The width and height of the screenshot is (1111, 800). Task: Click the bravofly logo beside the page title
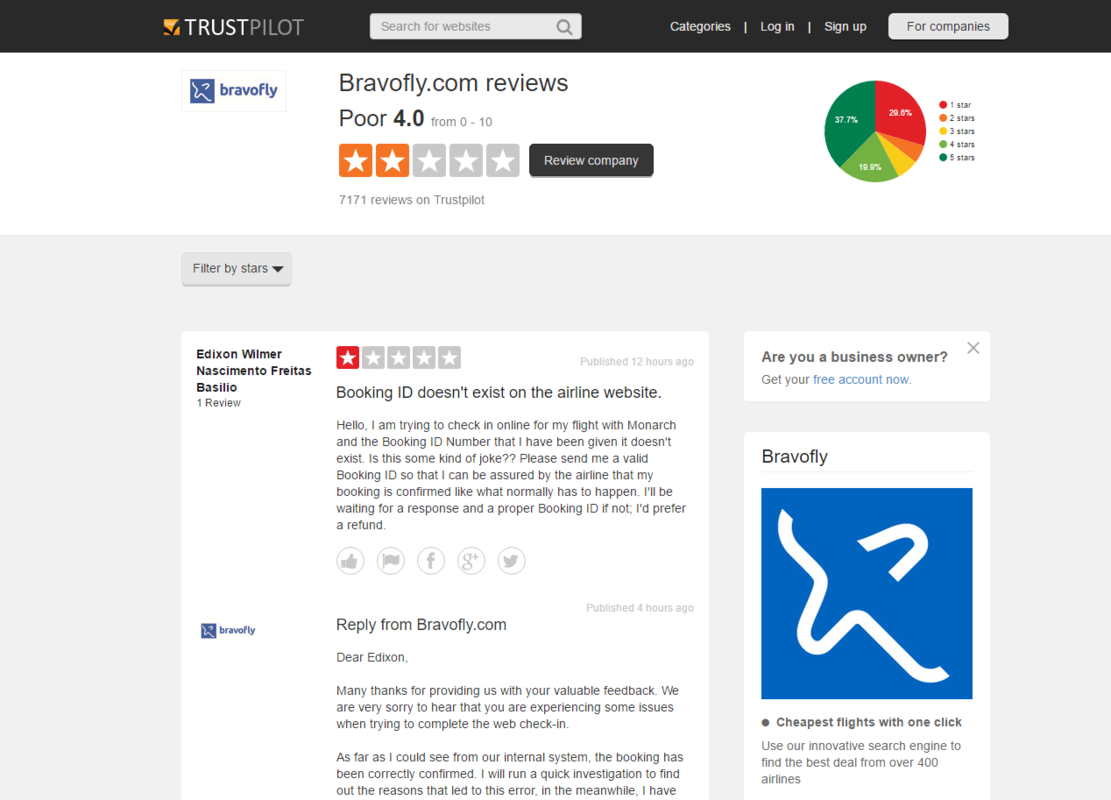point(234,91)
